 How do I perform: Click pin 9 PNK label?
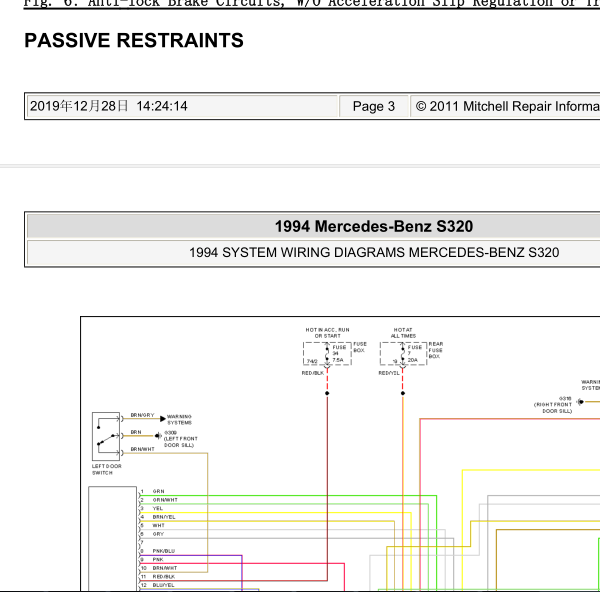pos(158,559)
